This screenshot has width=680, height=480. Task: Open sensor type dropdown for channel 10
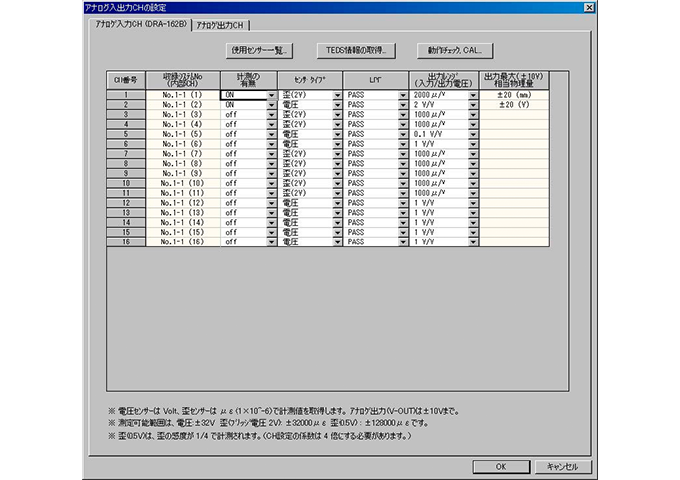(337, 183)
